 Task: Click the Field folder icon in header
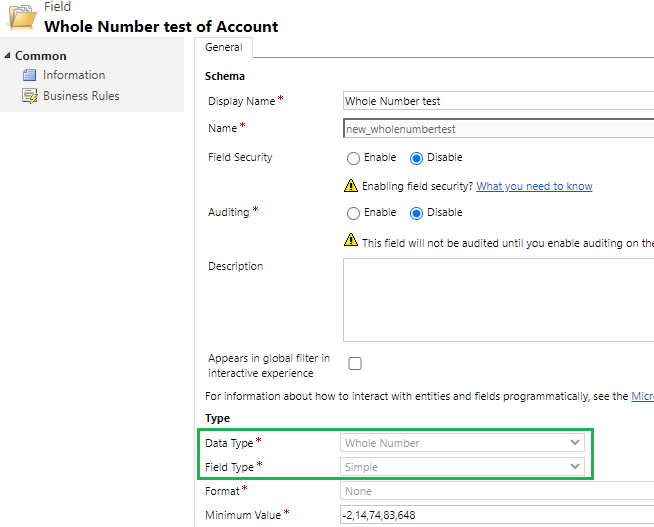pos(23,17)
